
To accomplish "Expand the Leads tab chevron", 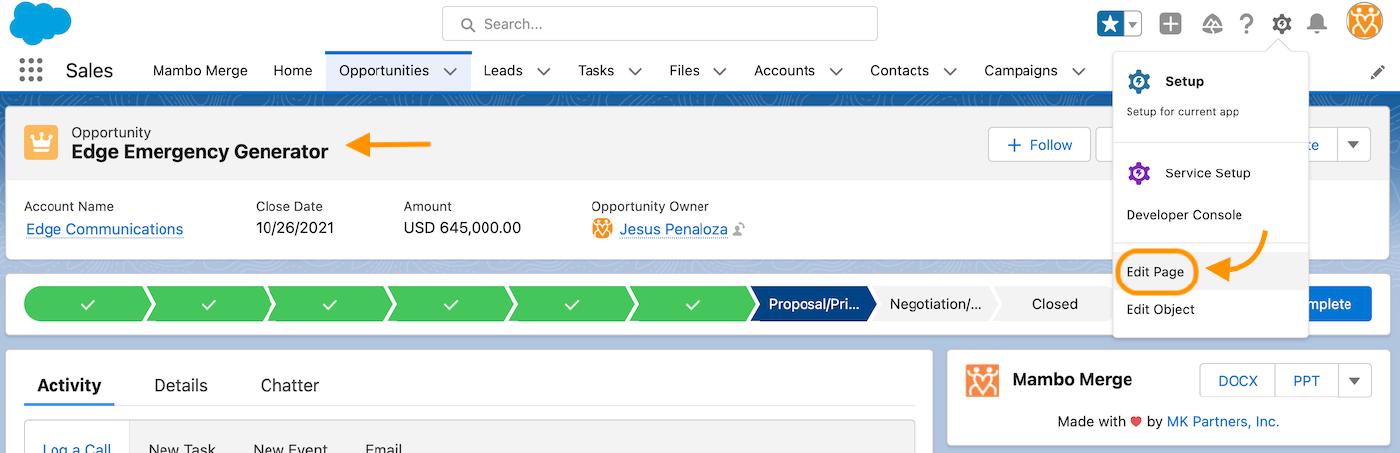I will (544, 71).
